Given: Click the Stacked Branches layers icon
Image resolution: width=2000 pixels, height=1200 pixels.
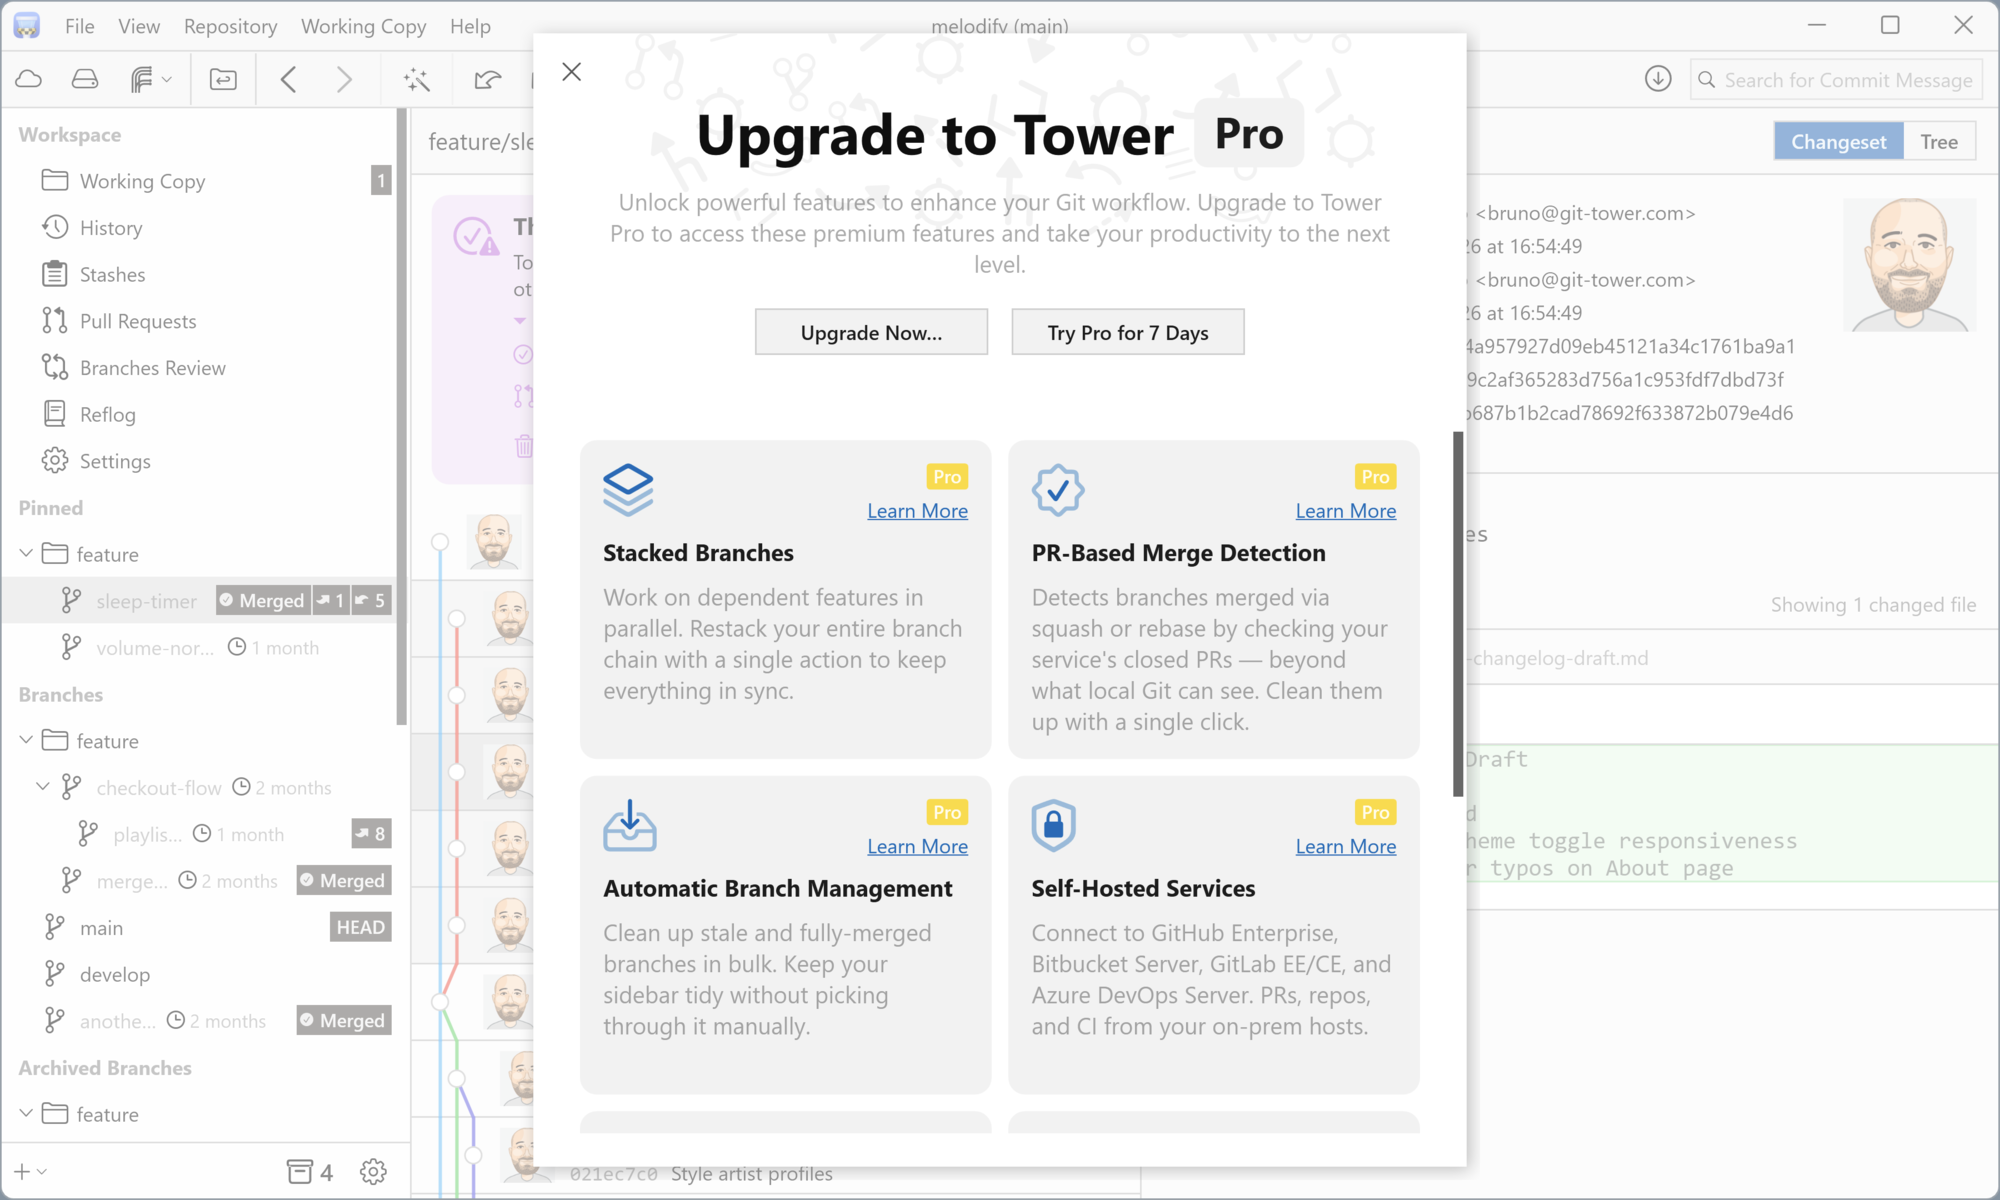Looking at the screenshot, I should pyautogui.click(x=628, y=490).
